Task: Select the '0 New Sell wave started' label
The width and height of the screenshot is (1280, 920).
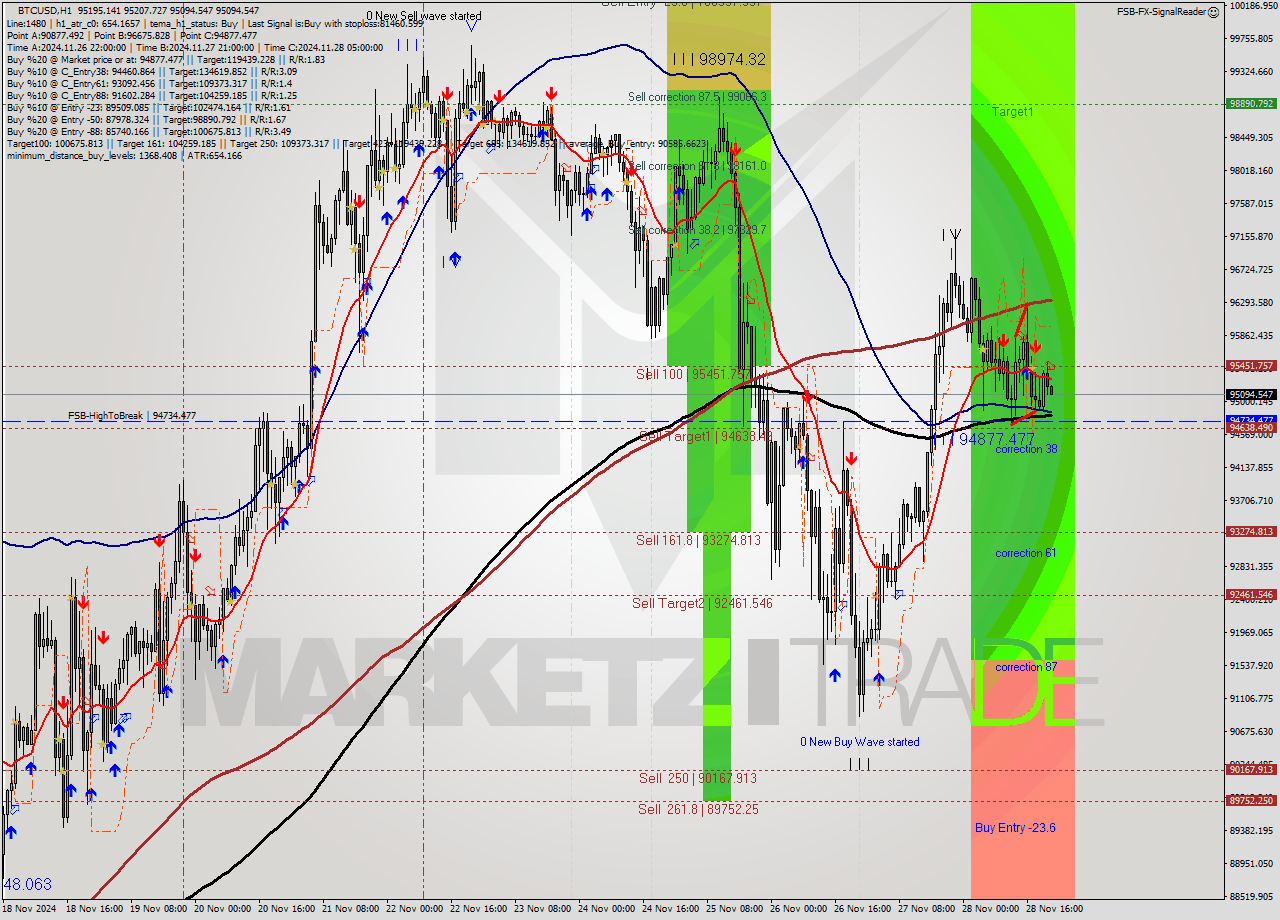Action: [423, 16]
